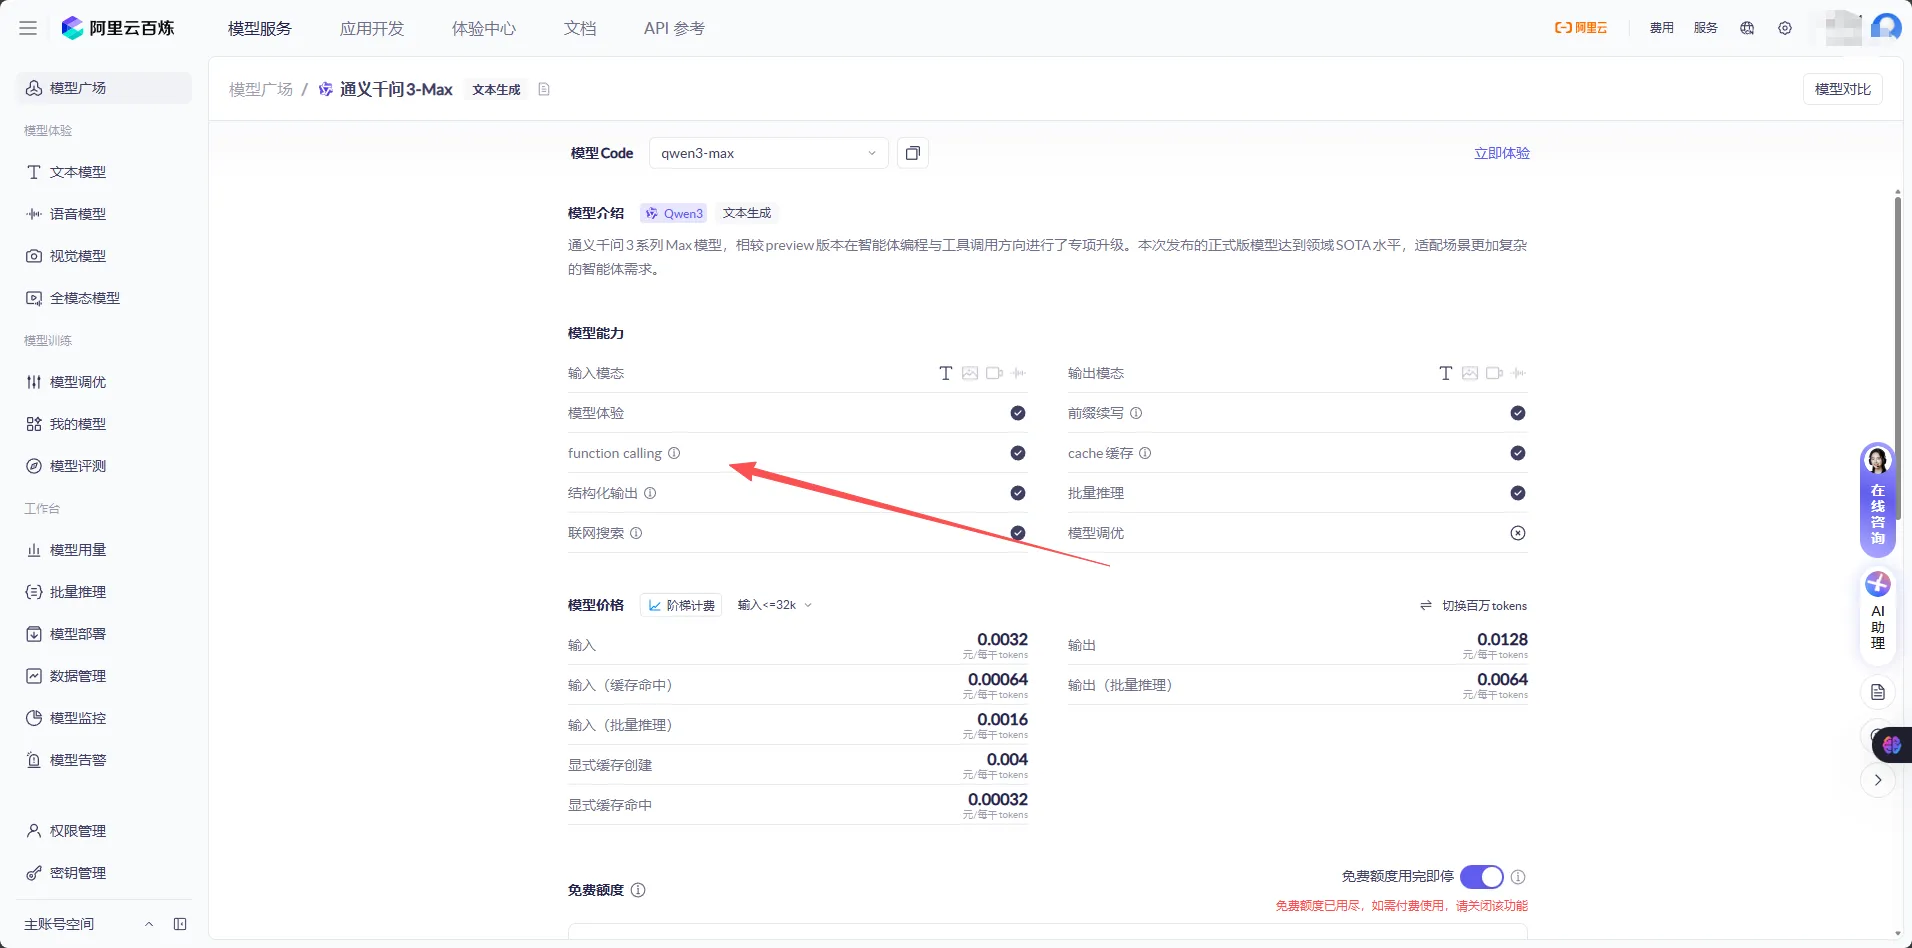Click the document icon beside 文本生成 tag
Screen dimensions: 1912x948
click(x=544, y=89)
